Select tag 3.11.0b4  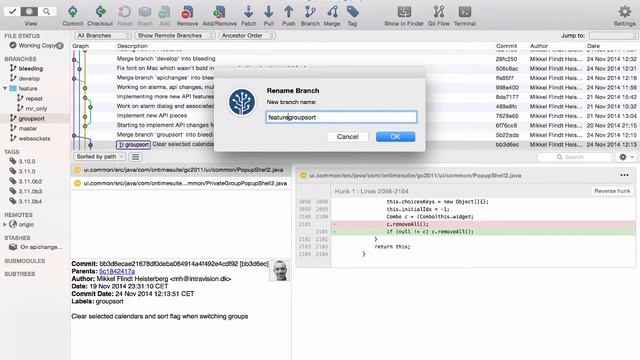[30, 201]
